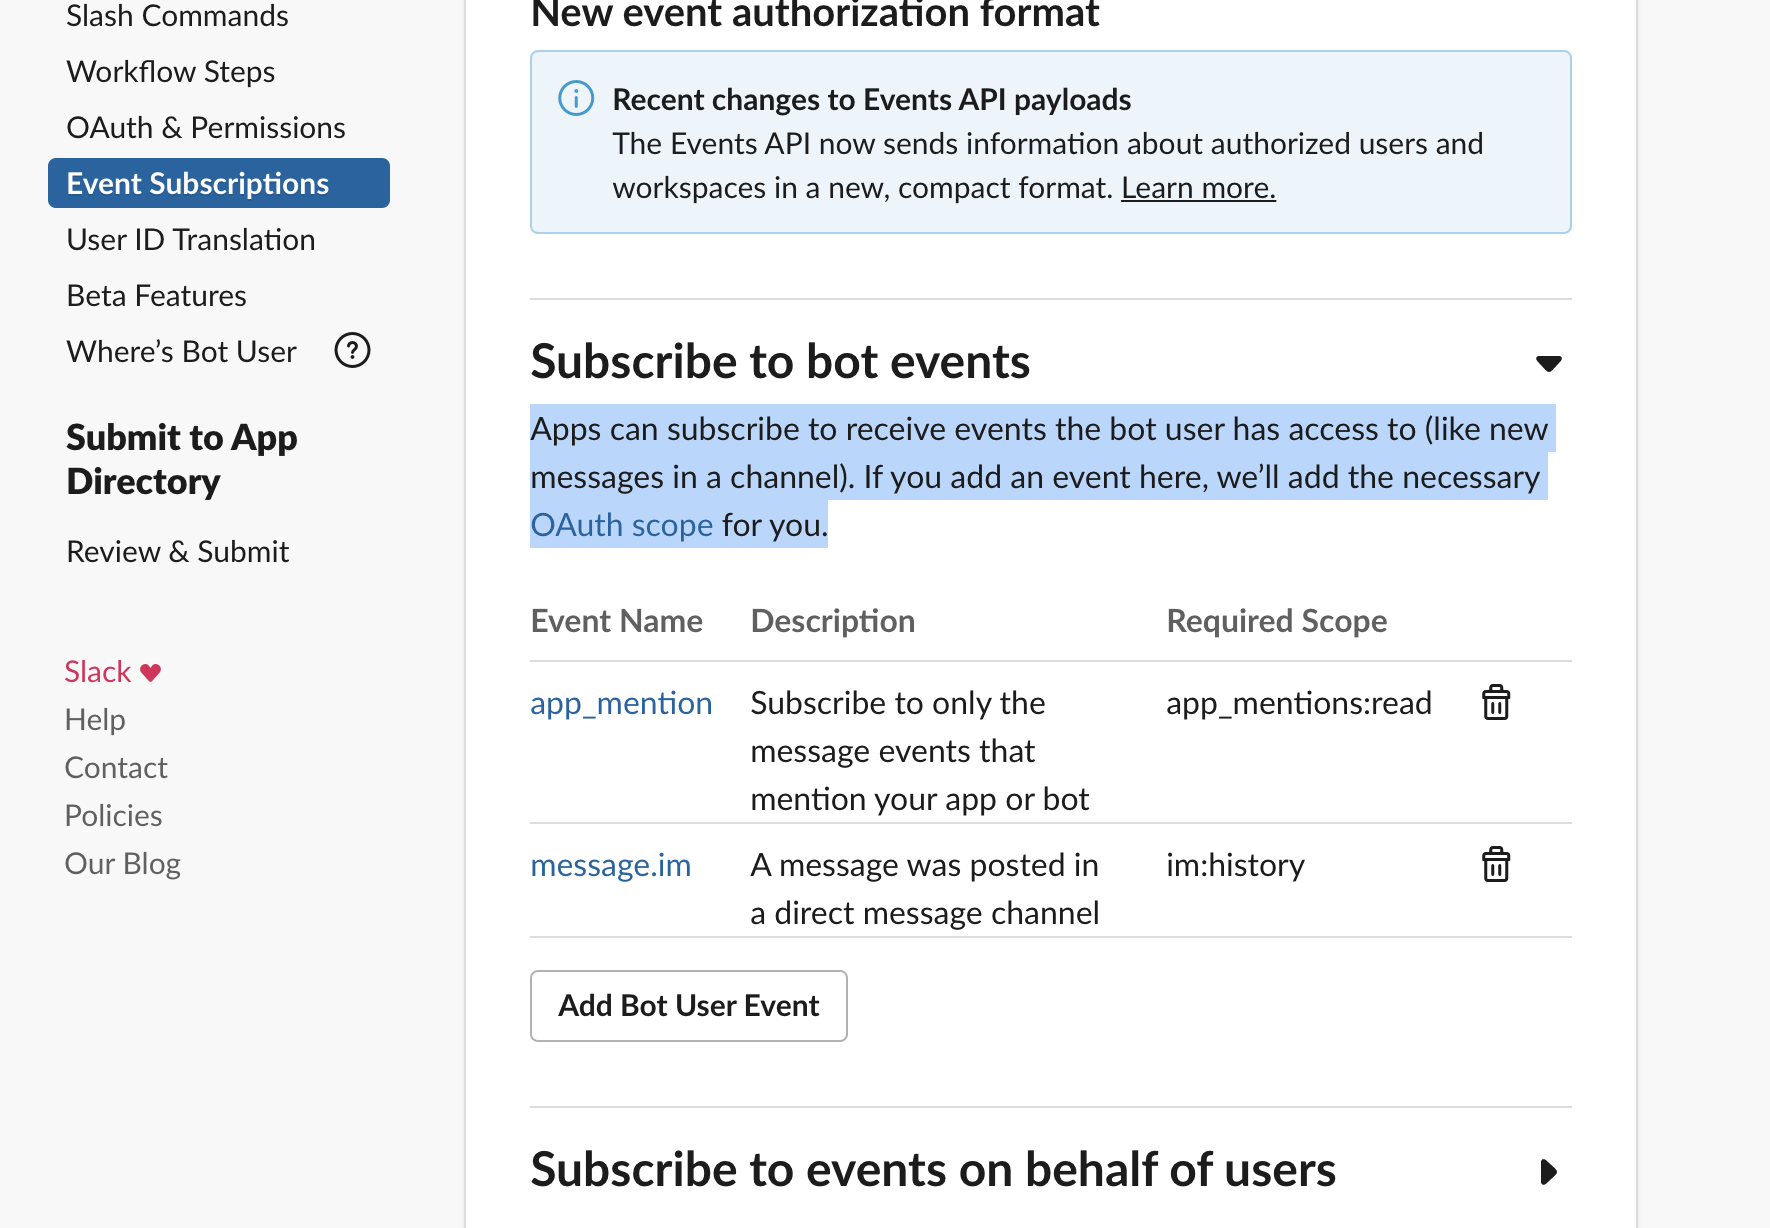Select Event Subscriptions in the sidebar

(197, 184)
